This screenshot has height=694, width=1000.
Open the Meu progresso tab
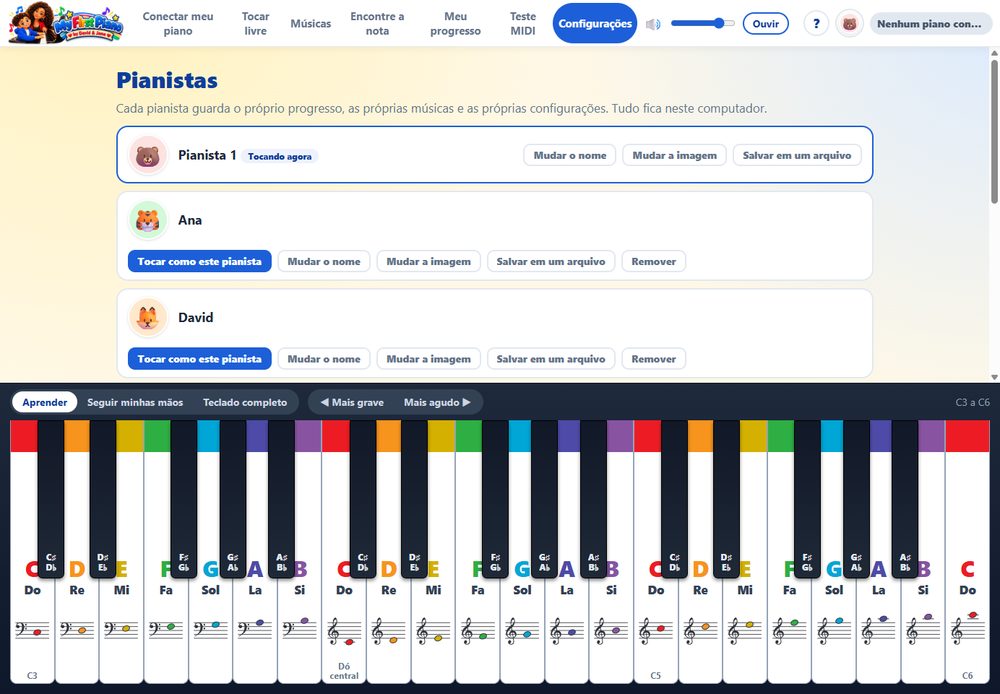[455, 24]
